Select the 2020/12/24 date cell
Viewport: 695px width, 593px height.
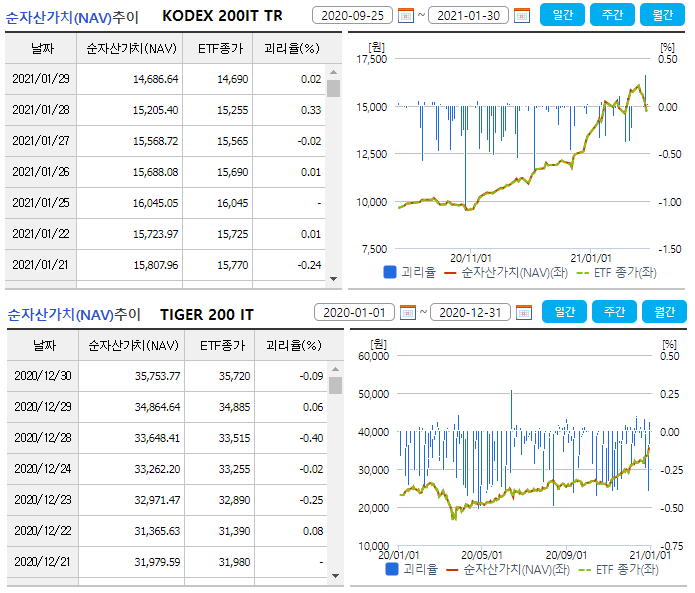point(43,469)
